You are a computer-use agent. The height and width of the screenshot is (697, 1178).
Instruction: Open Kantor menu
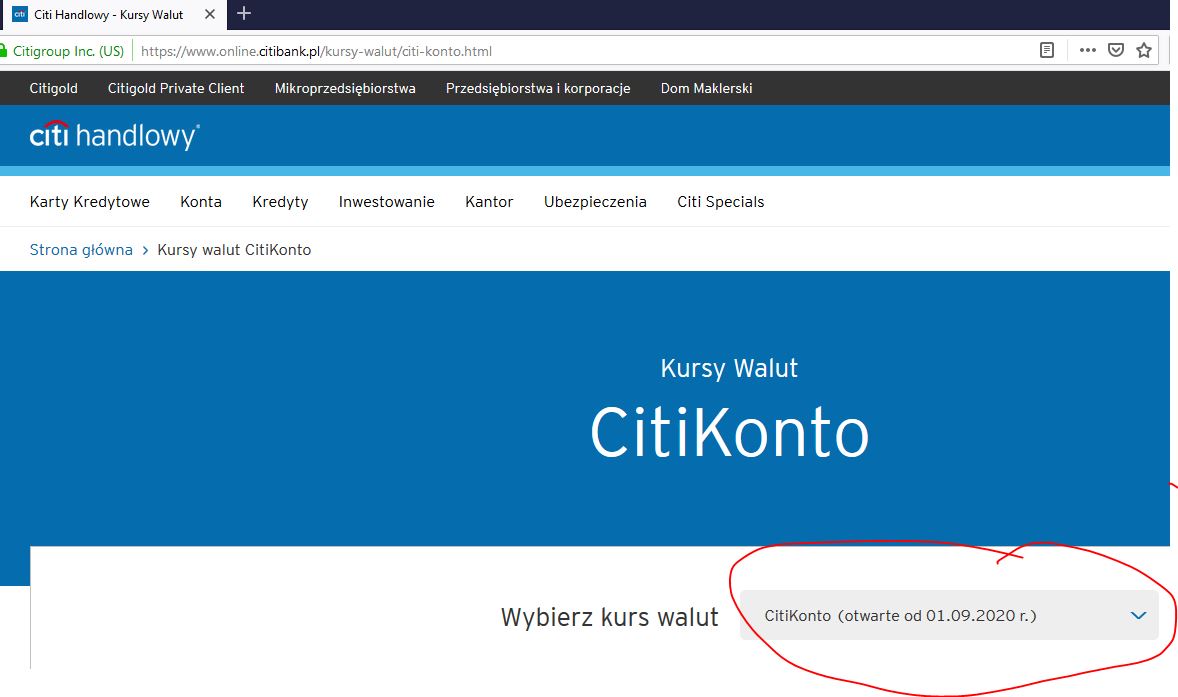(x=489, y=202)
